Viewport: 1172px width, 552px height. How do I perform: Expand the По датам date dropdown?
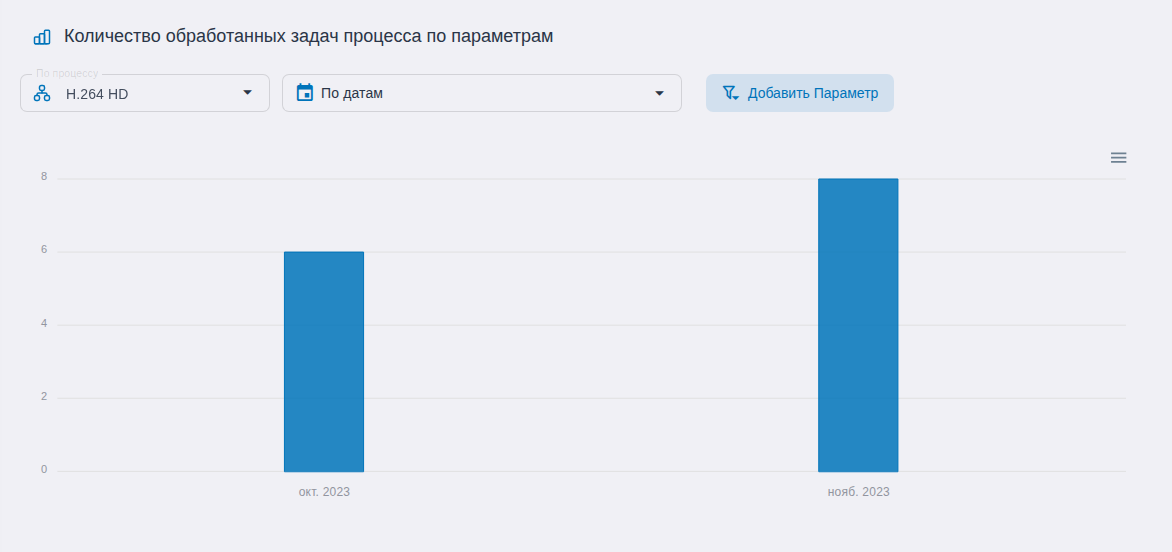[481, 93]
